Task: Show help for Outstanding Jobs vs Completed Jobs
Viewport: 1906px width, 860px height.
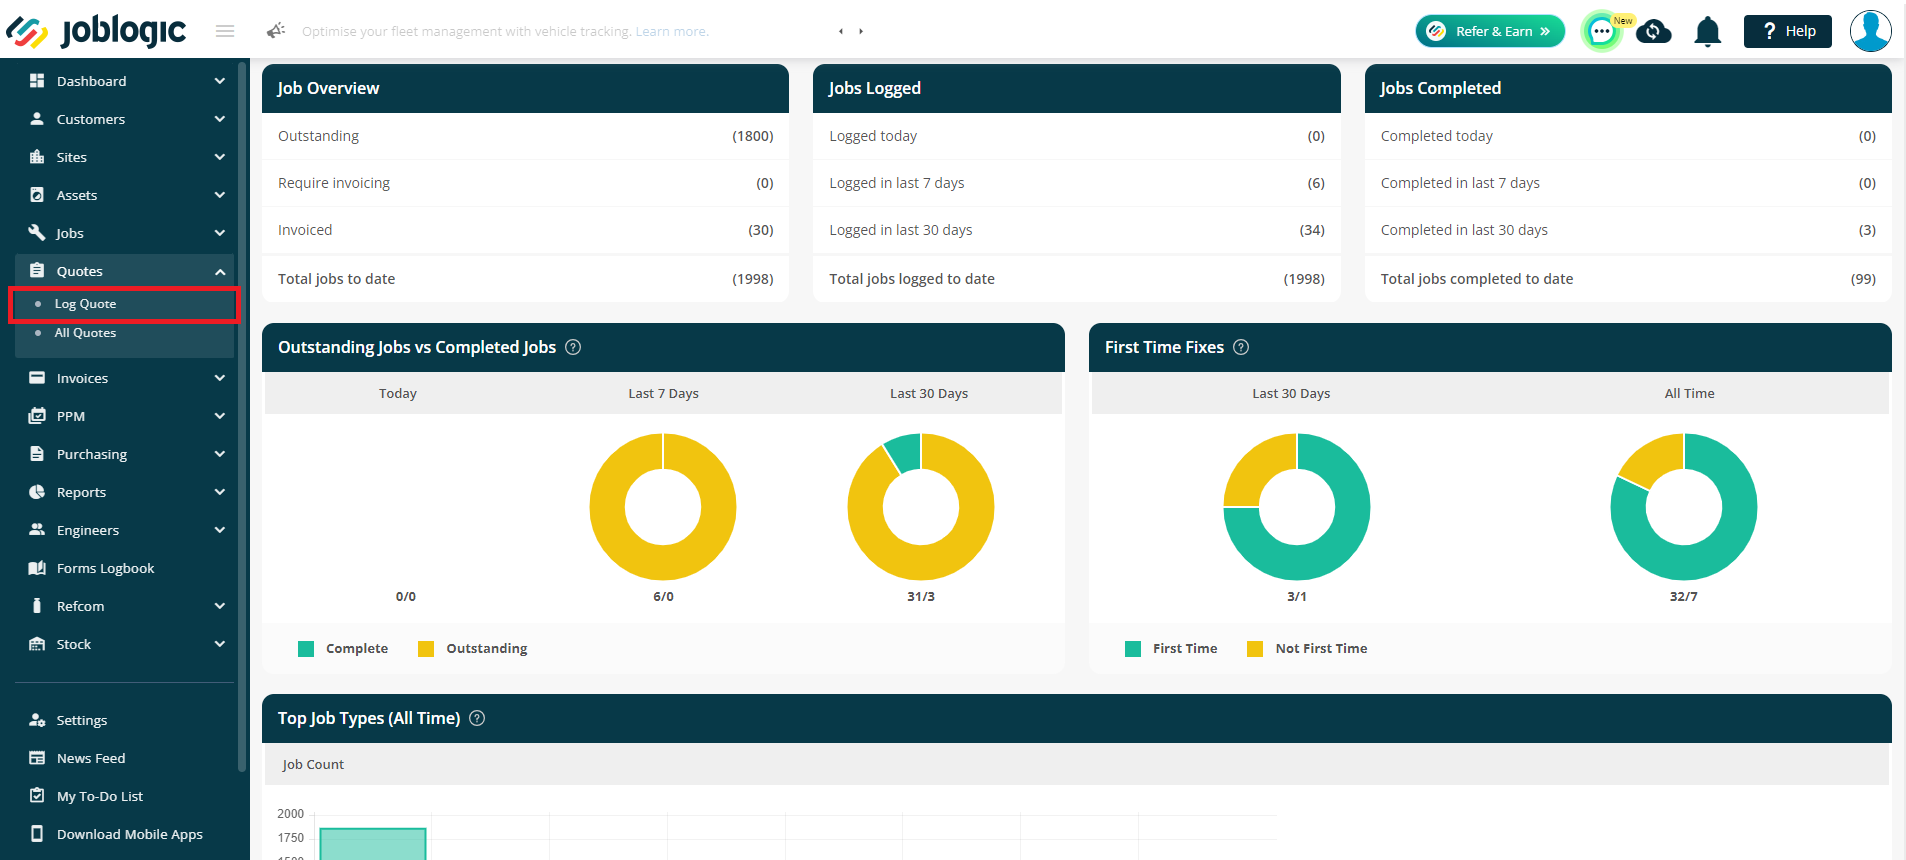Action: click(x=573, y=347)
